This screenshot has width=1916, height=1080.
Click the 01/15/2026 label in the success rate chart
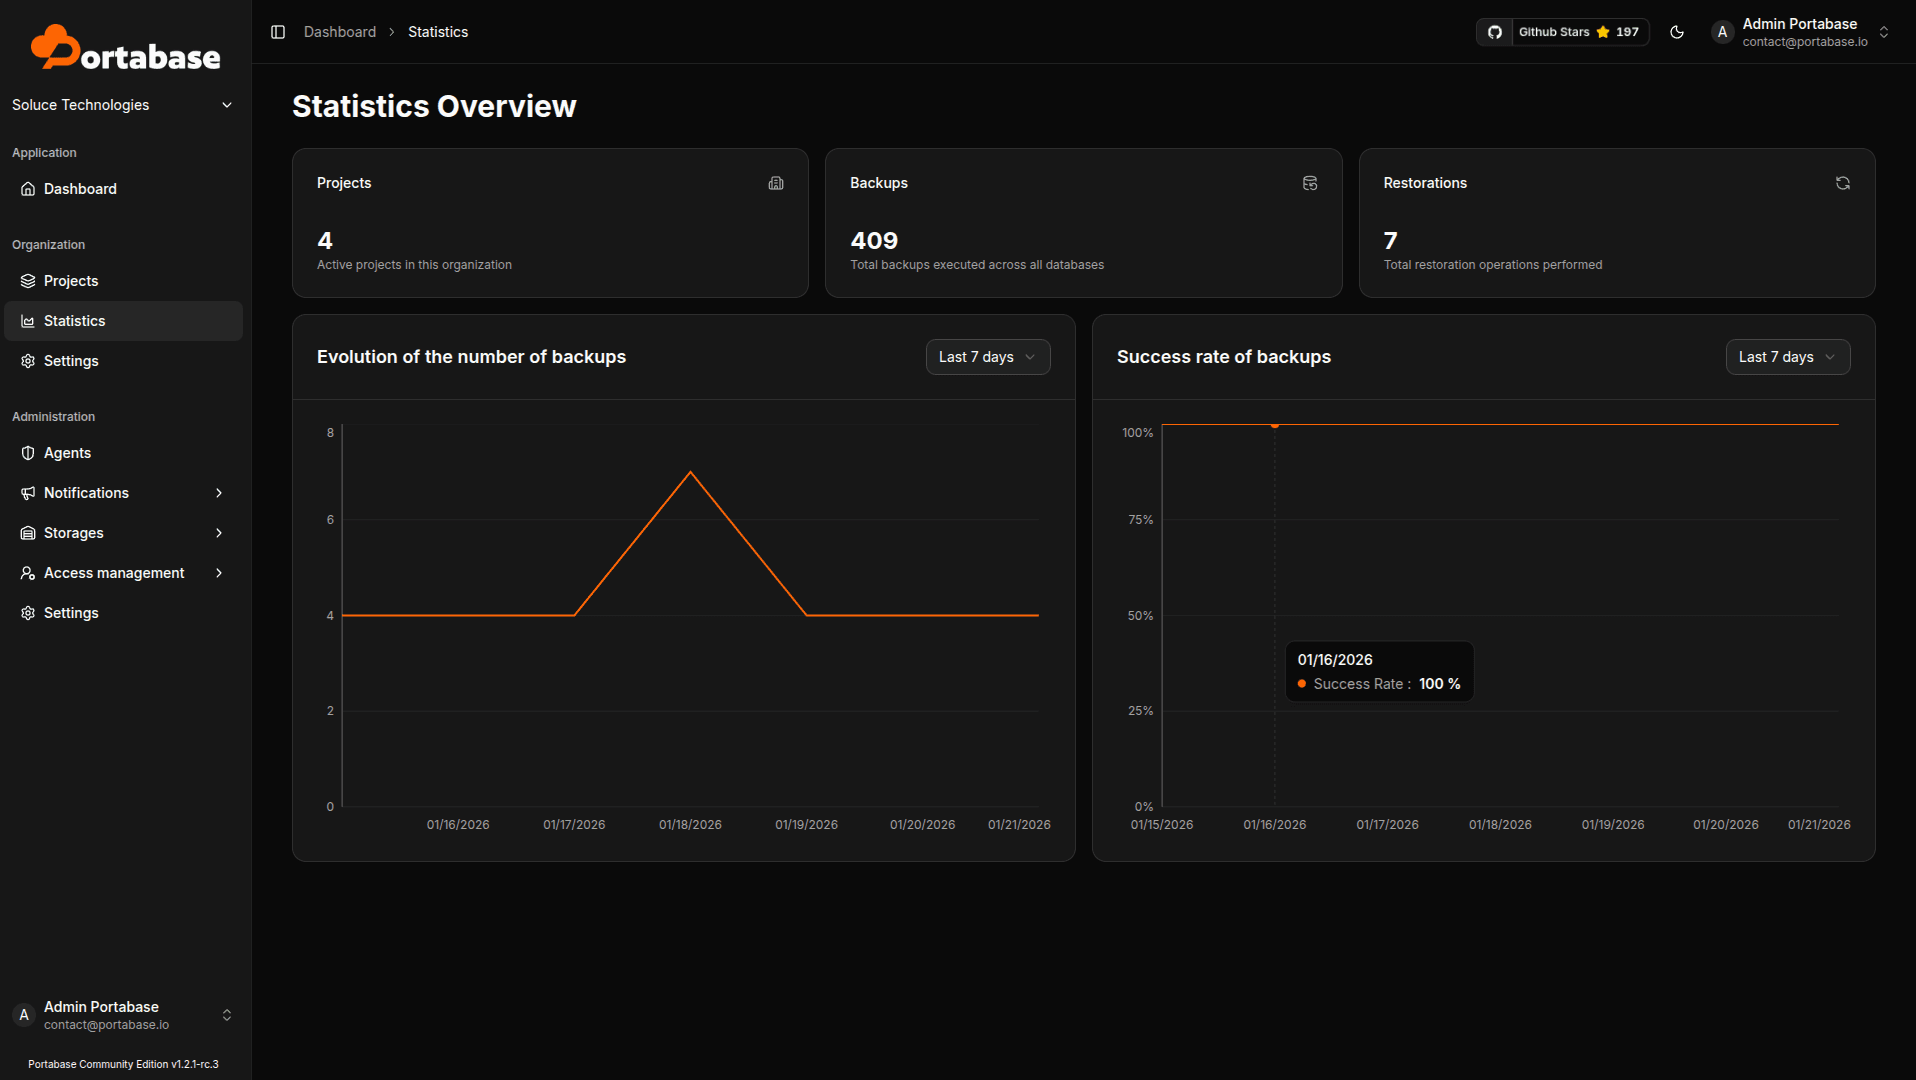1162,825
